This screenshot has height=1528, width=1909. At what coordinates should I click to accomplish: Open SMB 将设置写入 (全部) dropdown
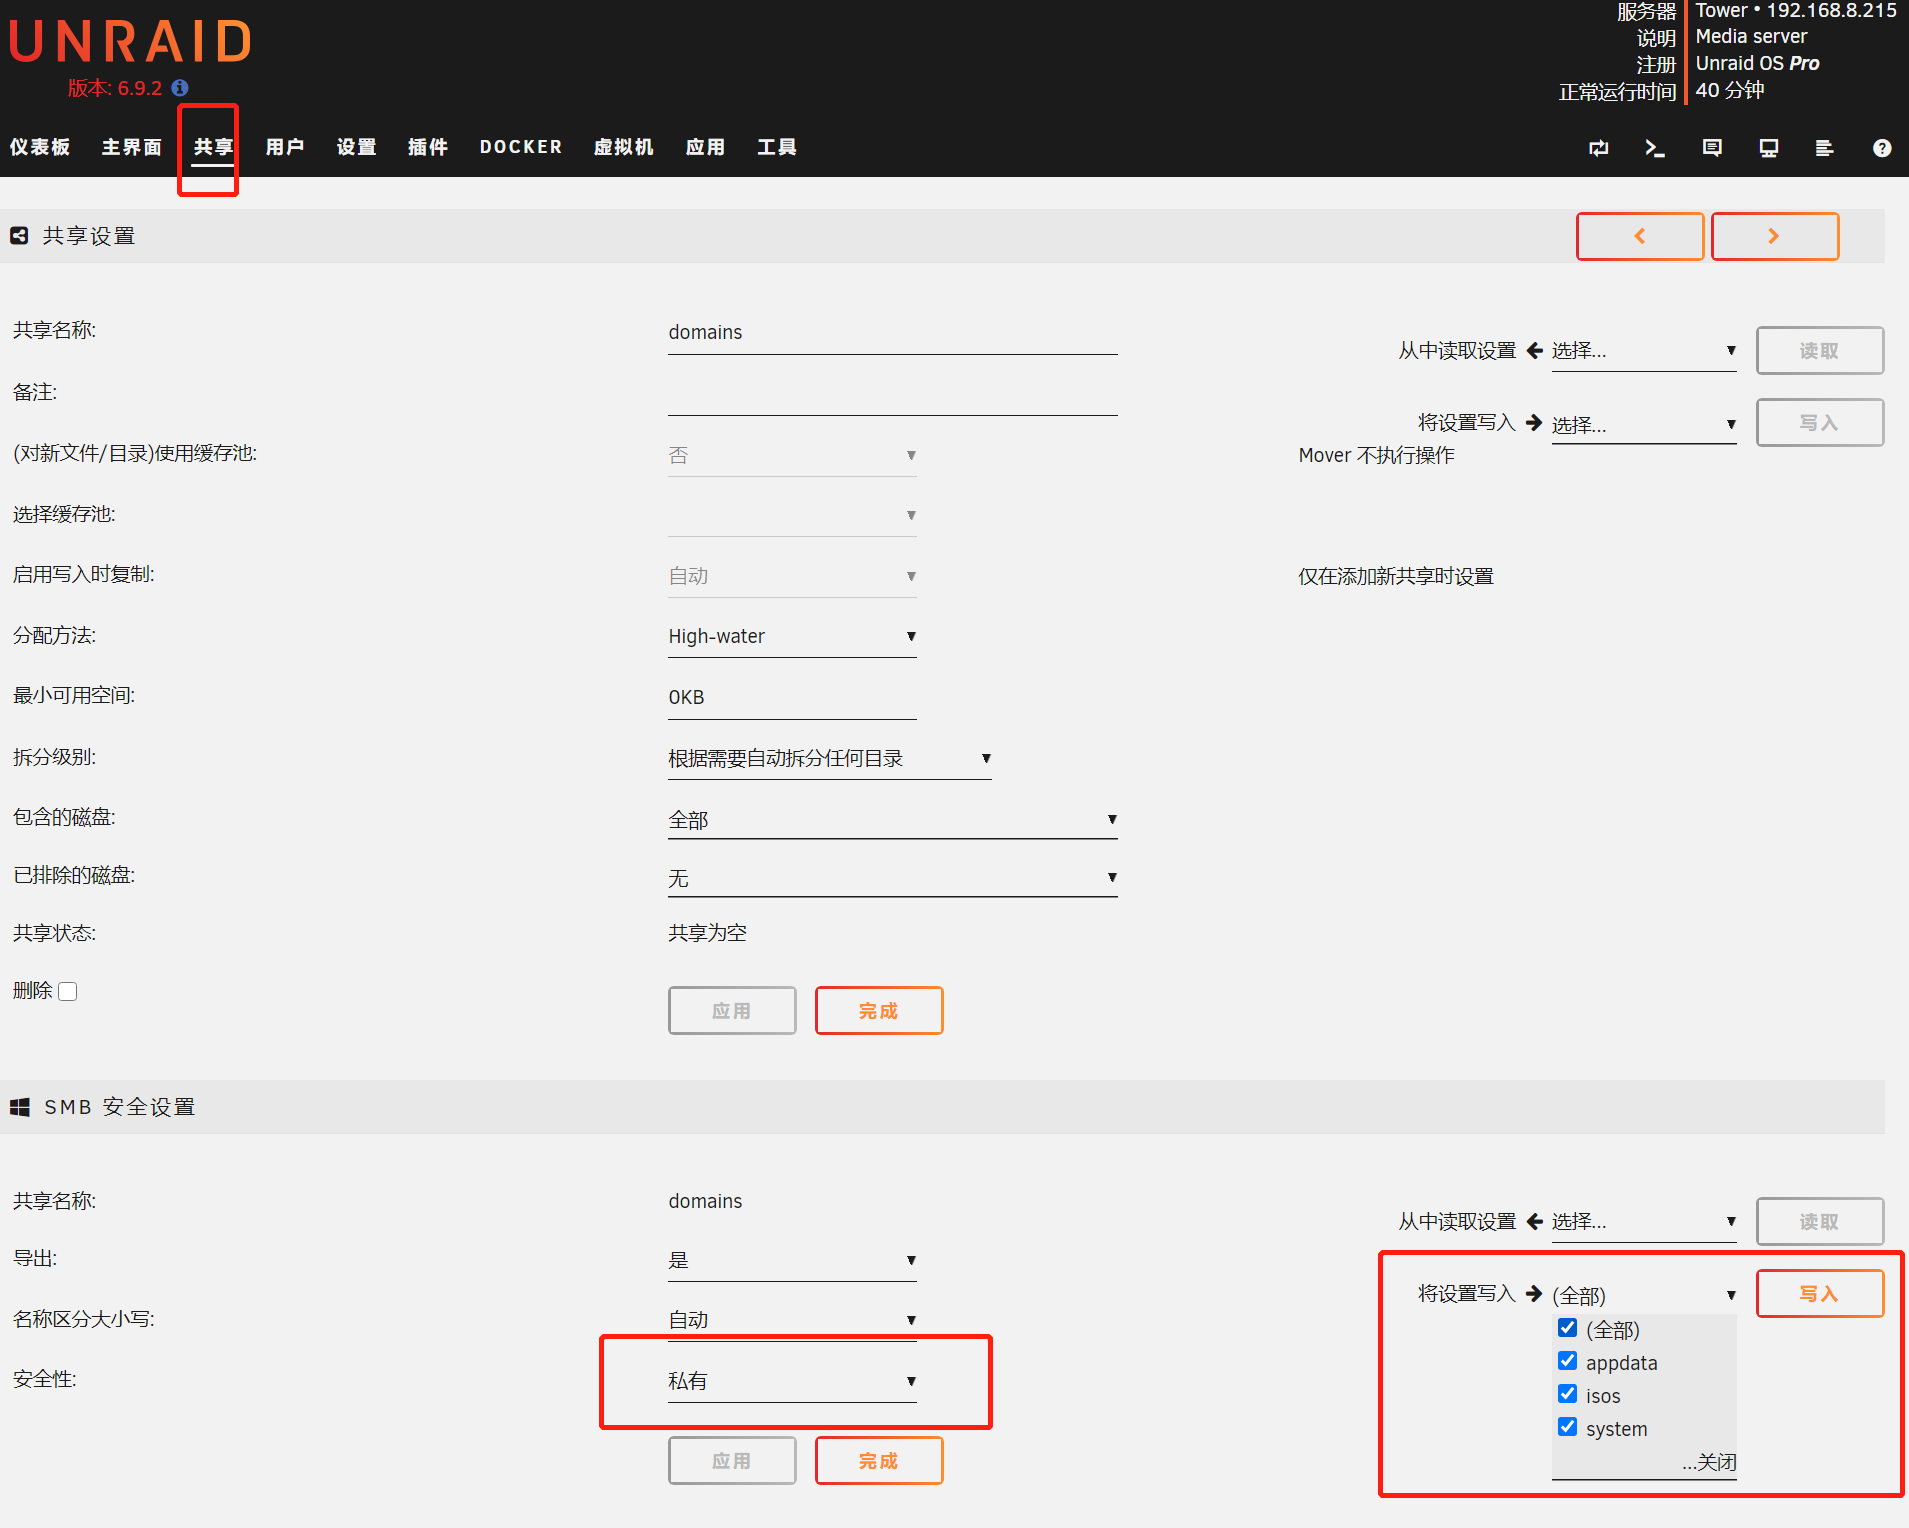coord(1644,1295)
